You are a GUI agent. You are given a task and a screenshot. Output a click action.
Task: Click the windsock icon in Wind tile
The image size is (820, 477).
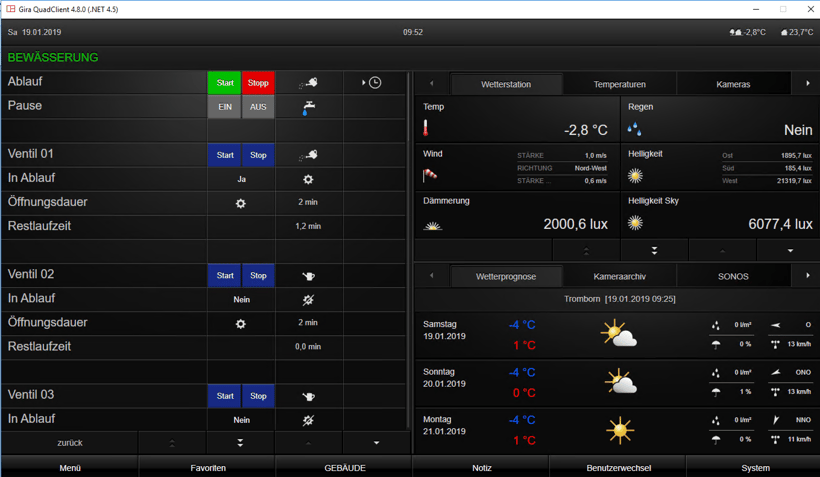coord(430,175)
